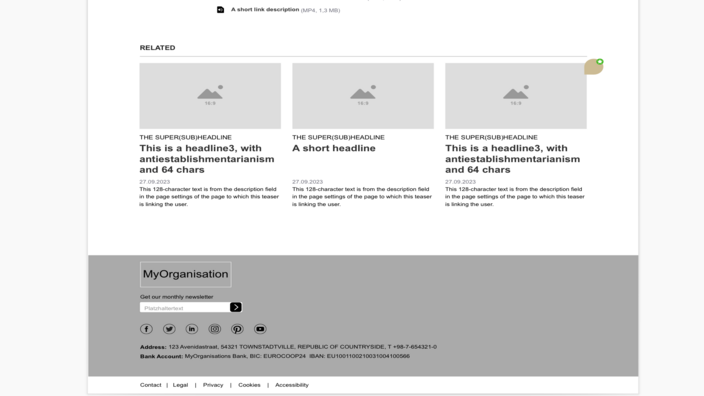Focus the newsletter email input field
Viewport: 704px width, 396px height.
[185, 308]
